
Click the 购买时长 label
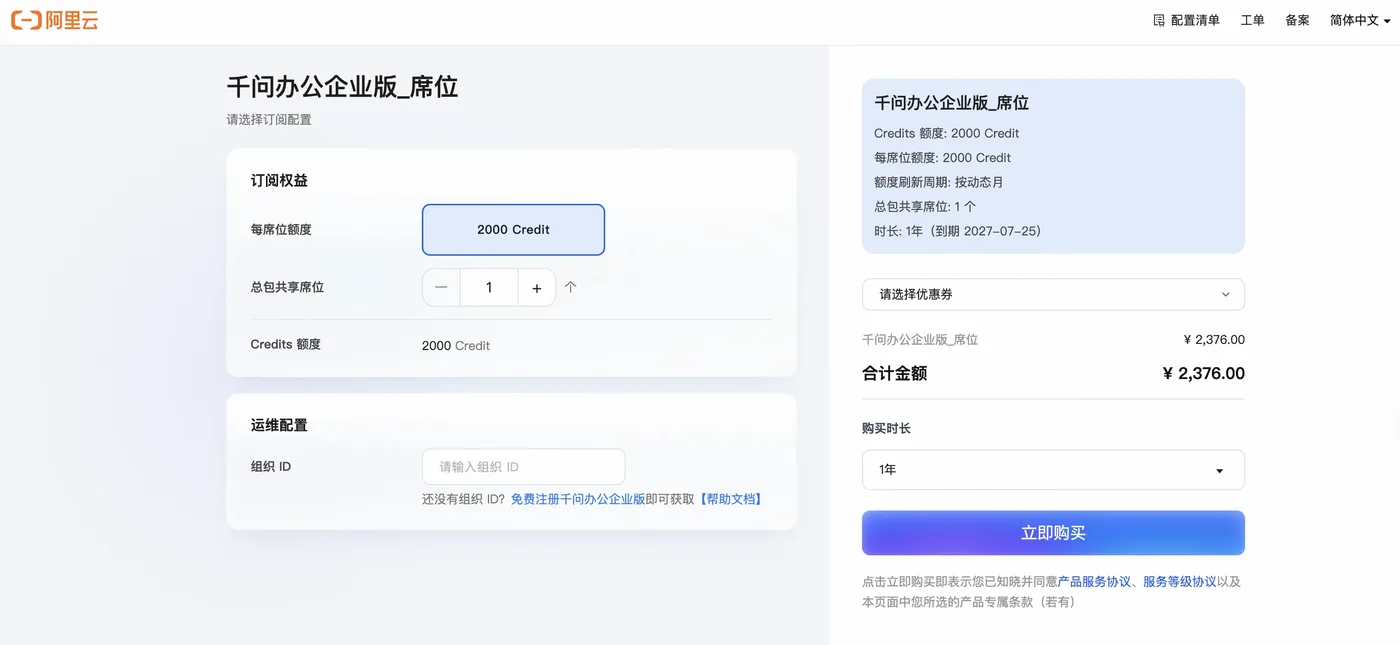886,428
